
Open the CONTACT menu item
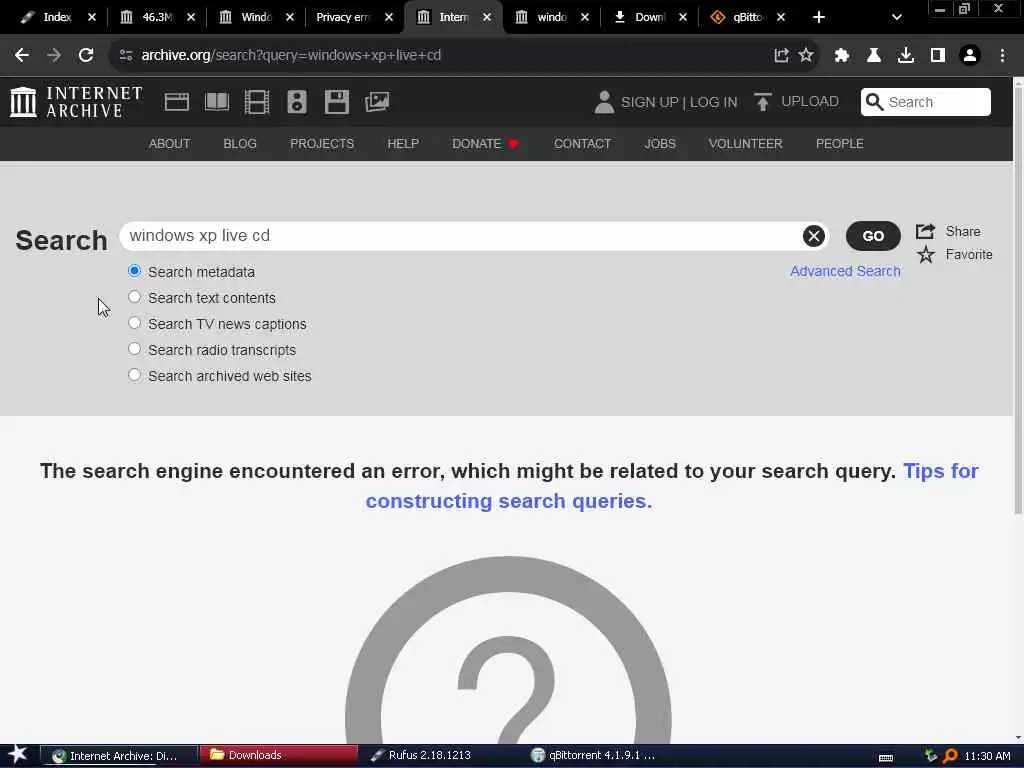click(583, 144)
